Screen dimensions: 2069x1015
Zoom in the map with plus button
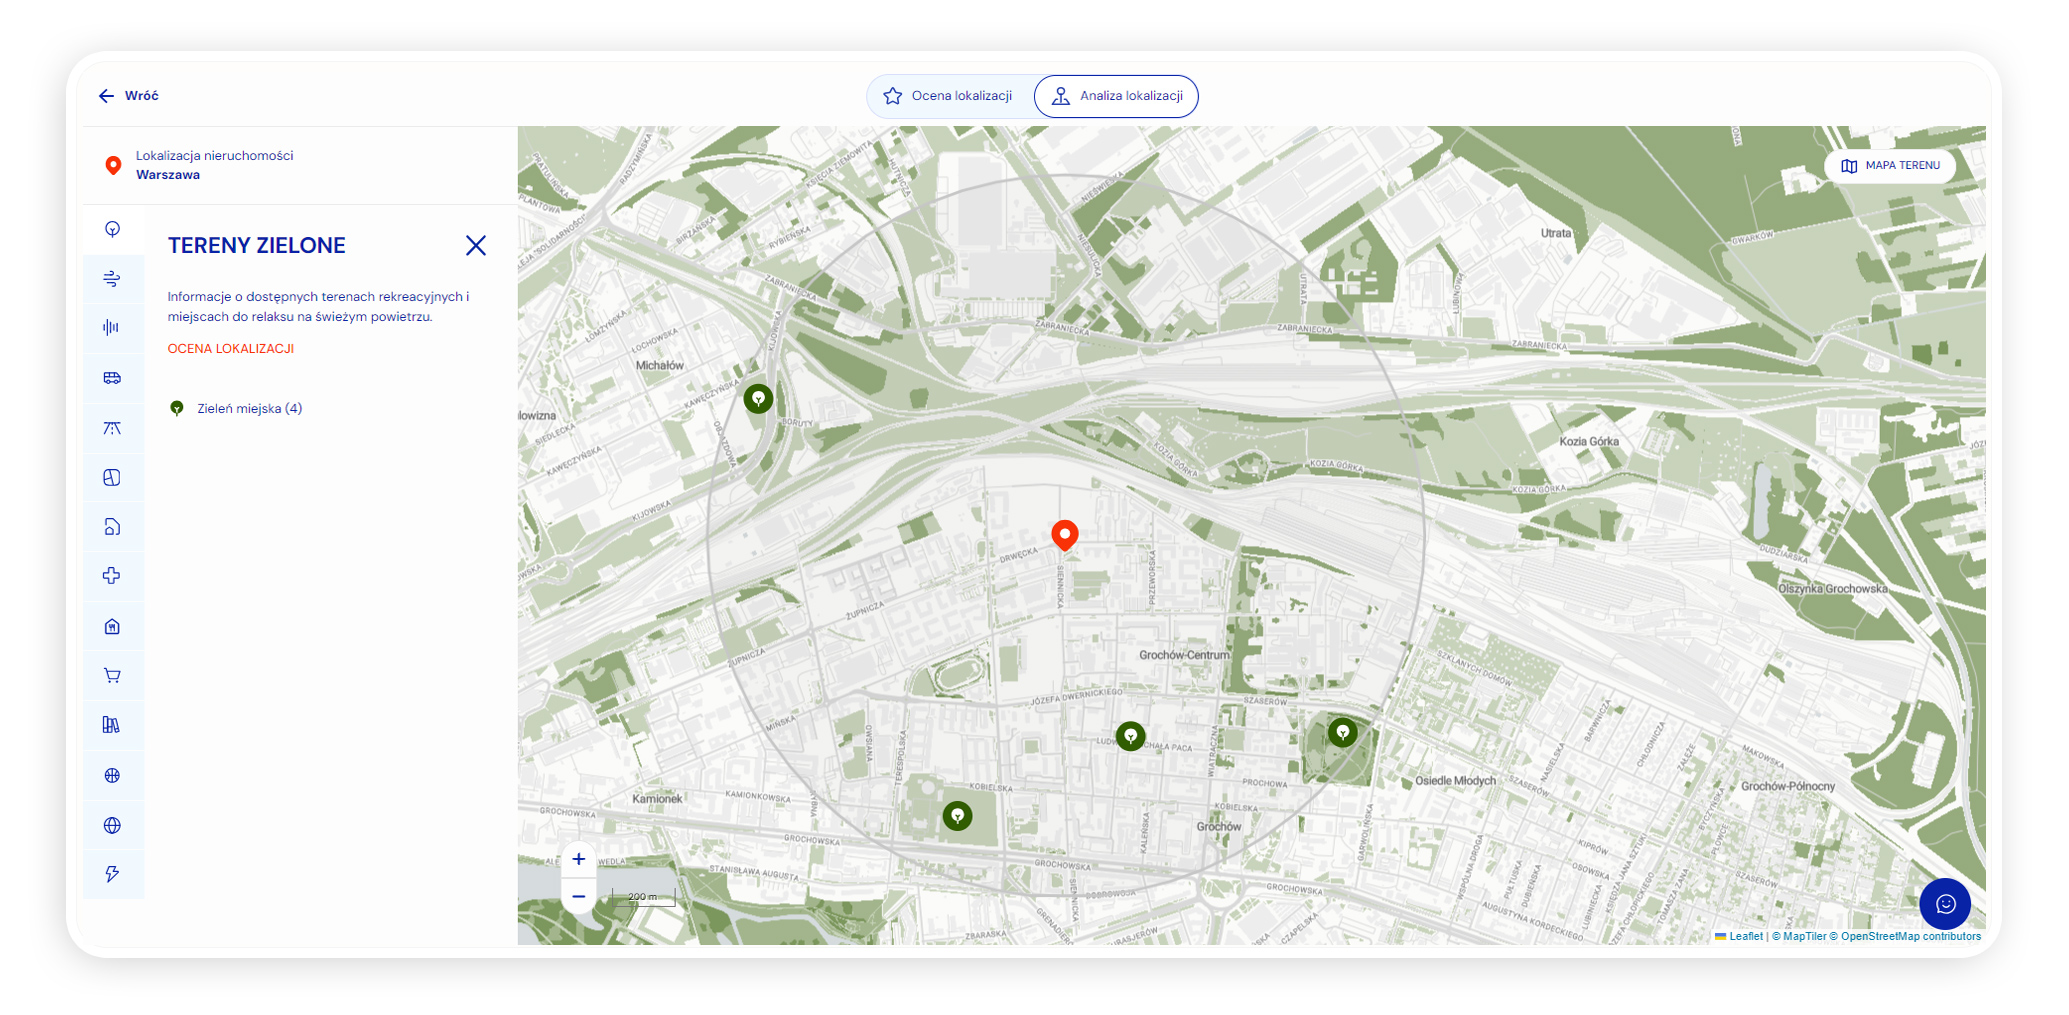[x=578, y=859]
